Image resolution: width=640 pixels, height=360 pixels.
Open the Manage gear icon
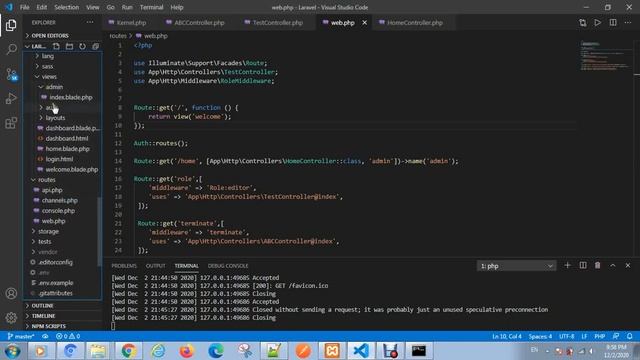(x=11, y=317)
